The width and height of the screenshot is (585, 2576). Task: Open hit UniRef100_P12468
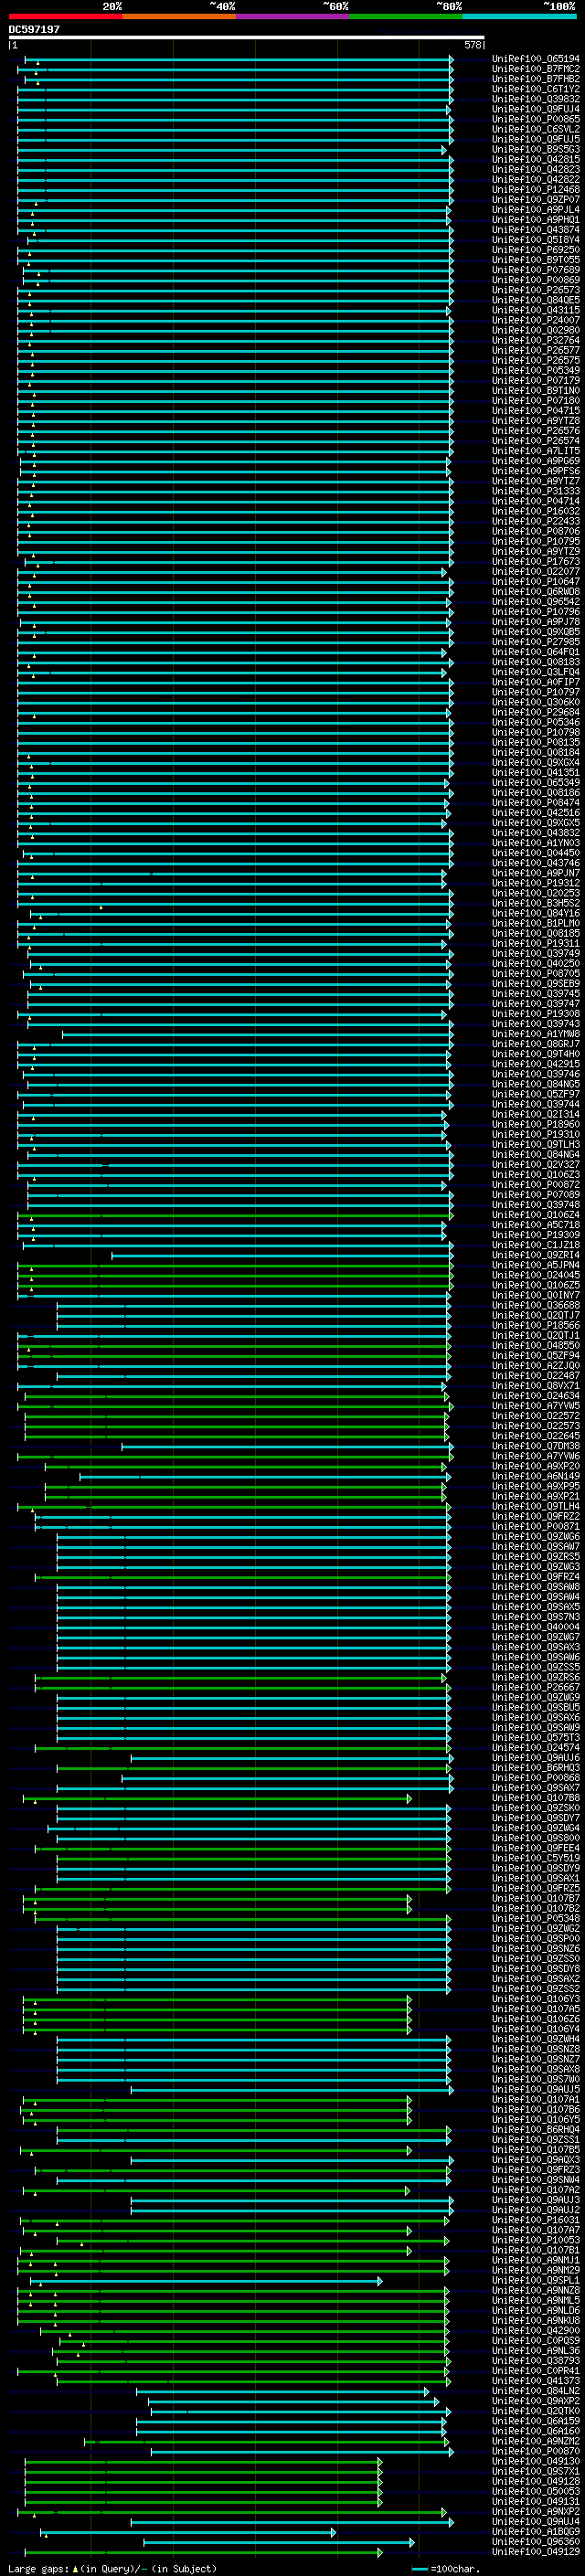[536, 190]
